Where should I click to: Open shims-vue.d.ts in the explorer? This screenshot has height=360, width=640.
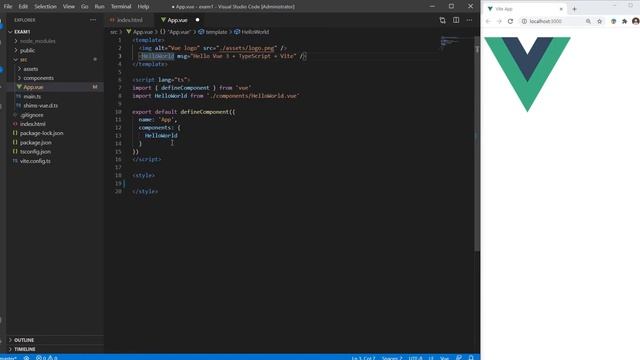[x=55, y=106]
